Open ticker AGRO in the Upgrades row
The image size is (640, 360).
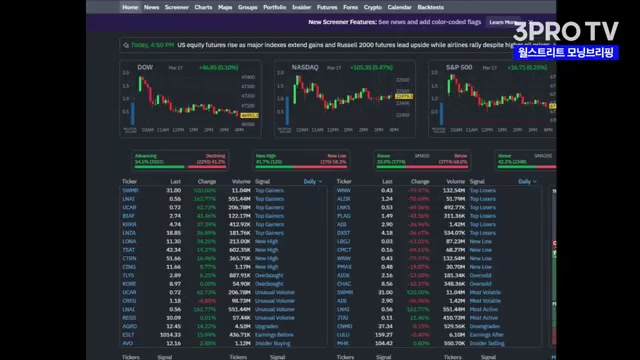[x=129, y=327]
